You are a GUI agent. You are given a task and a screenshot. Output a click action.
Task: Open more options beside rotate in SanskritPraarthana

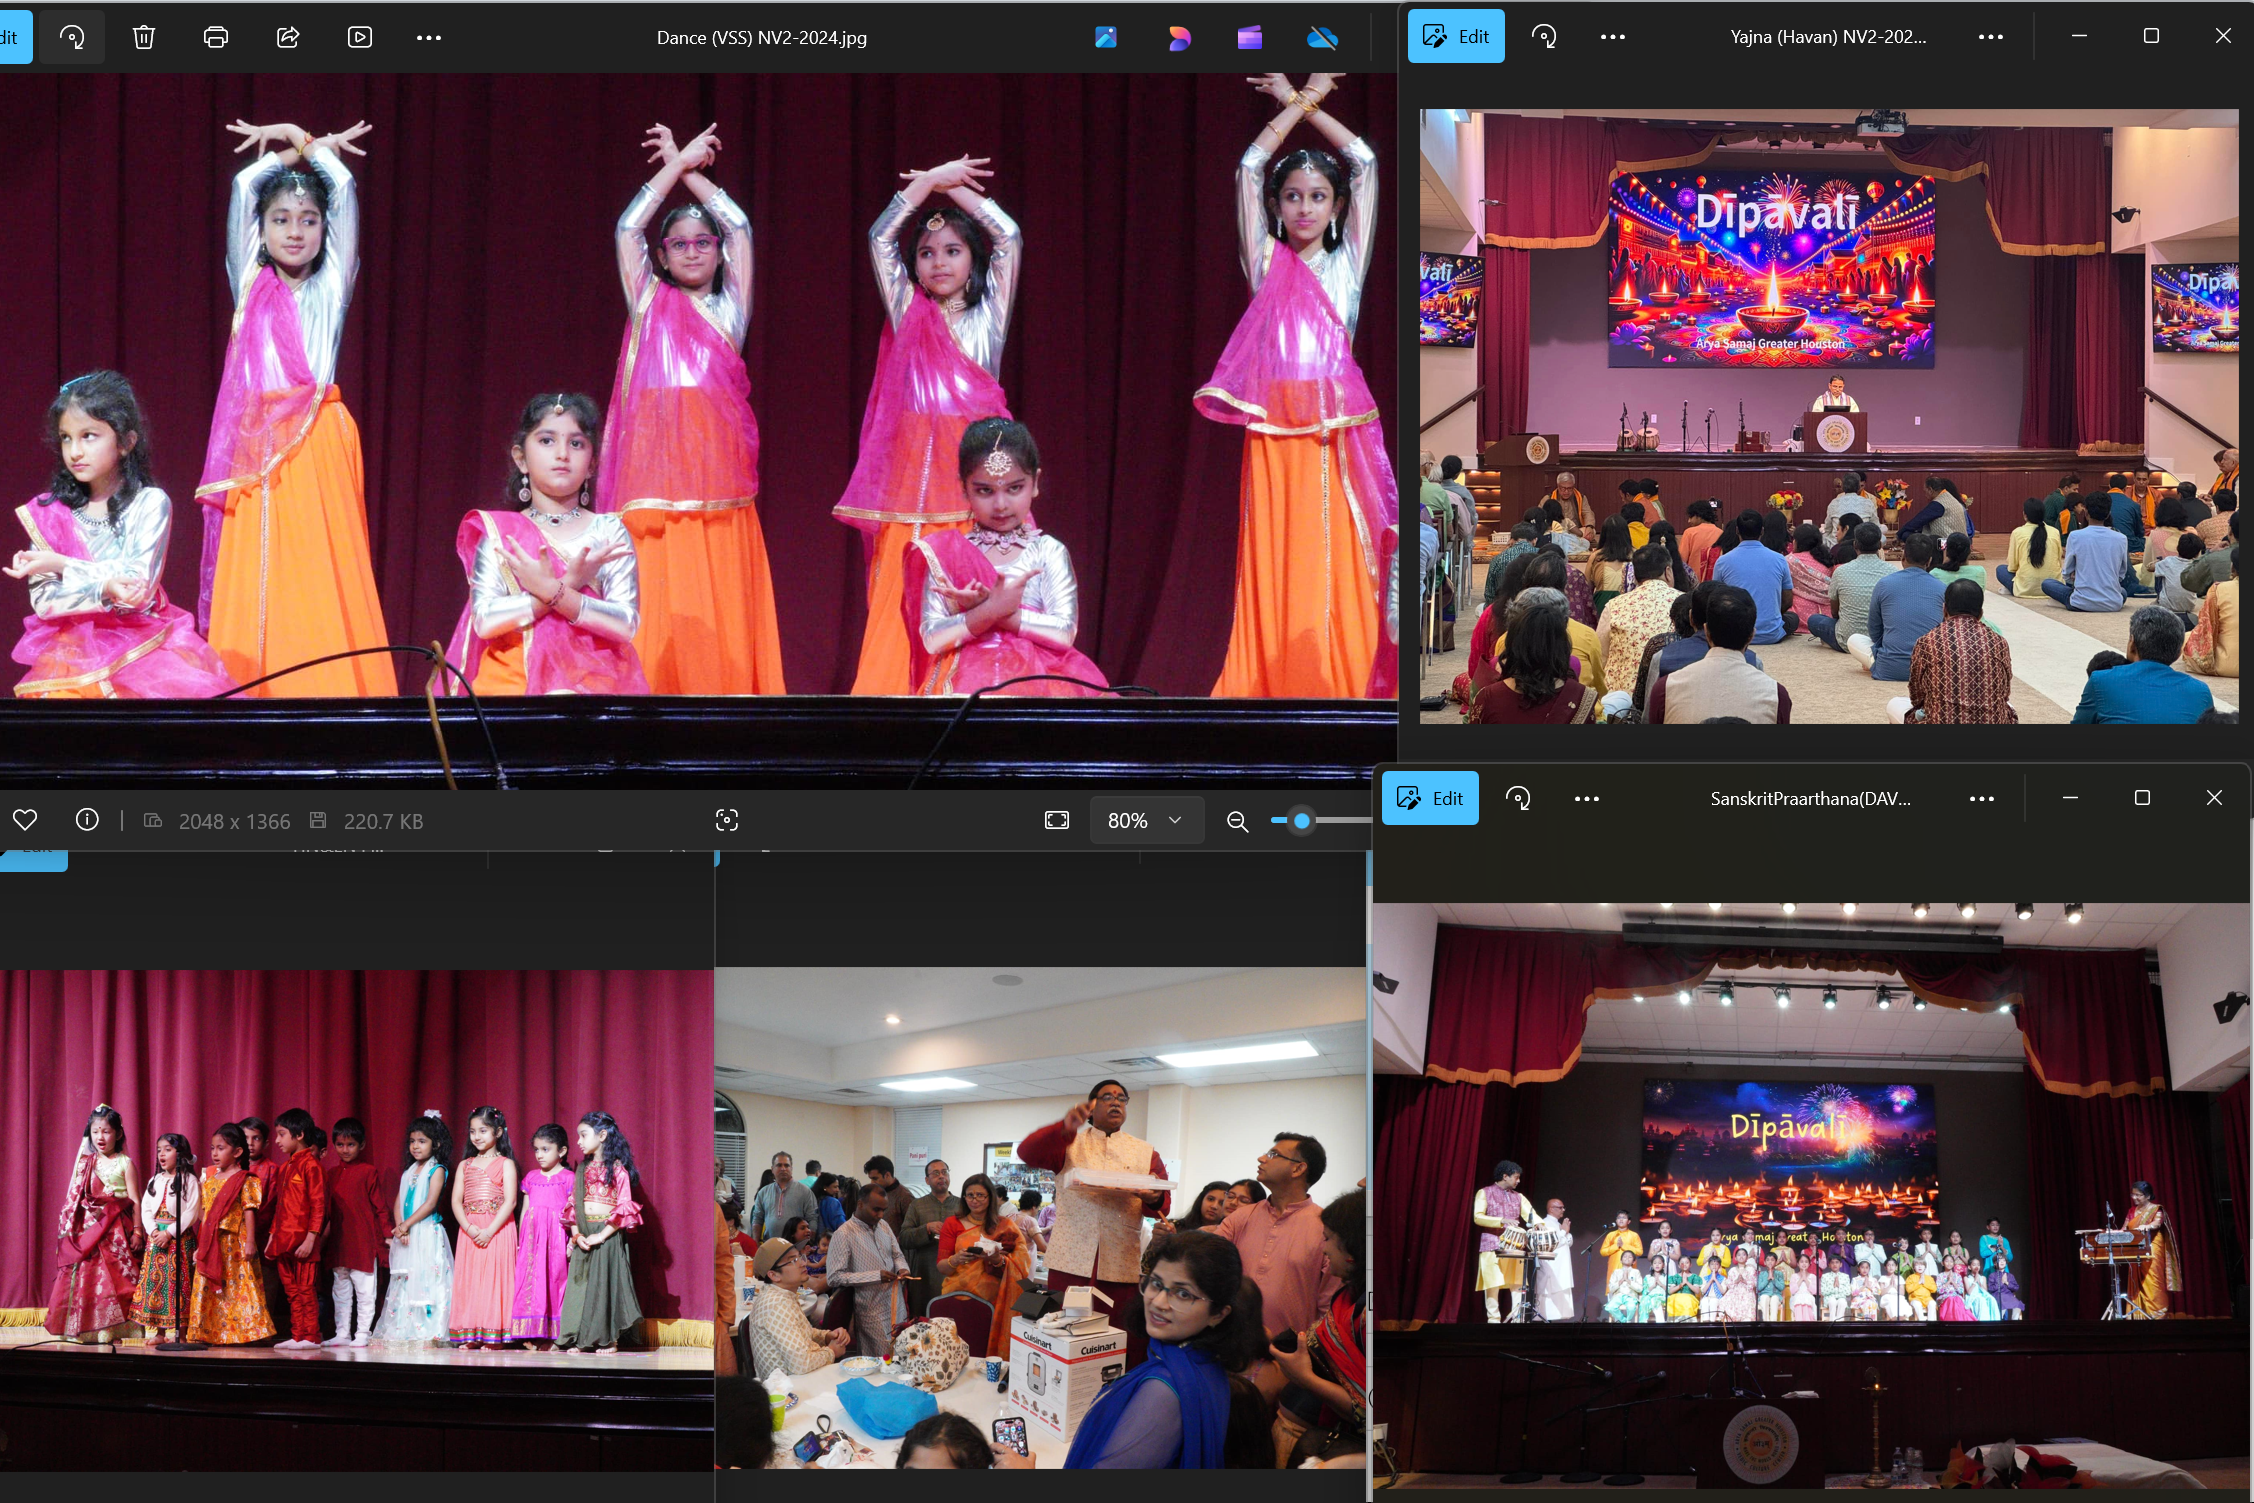1587,799
